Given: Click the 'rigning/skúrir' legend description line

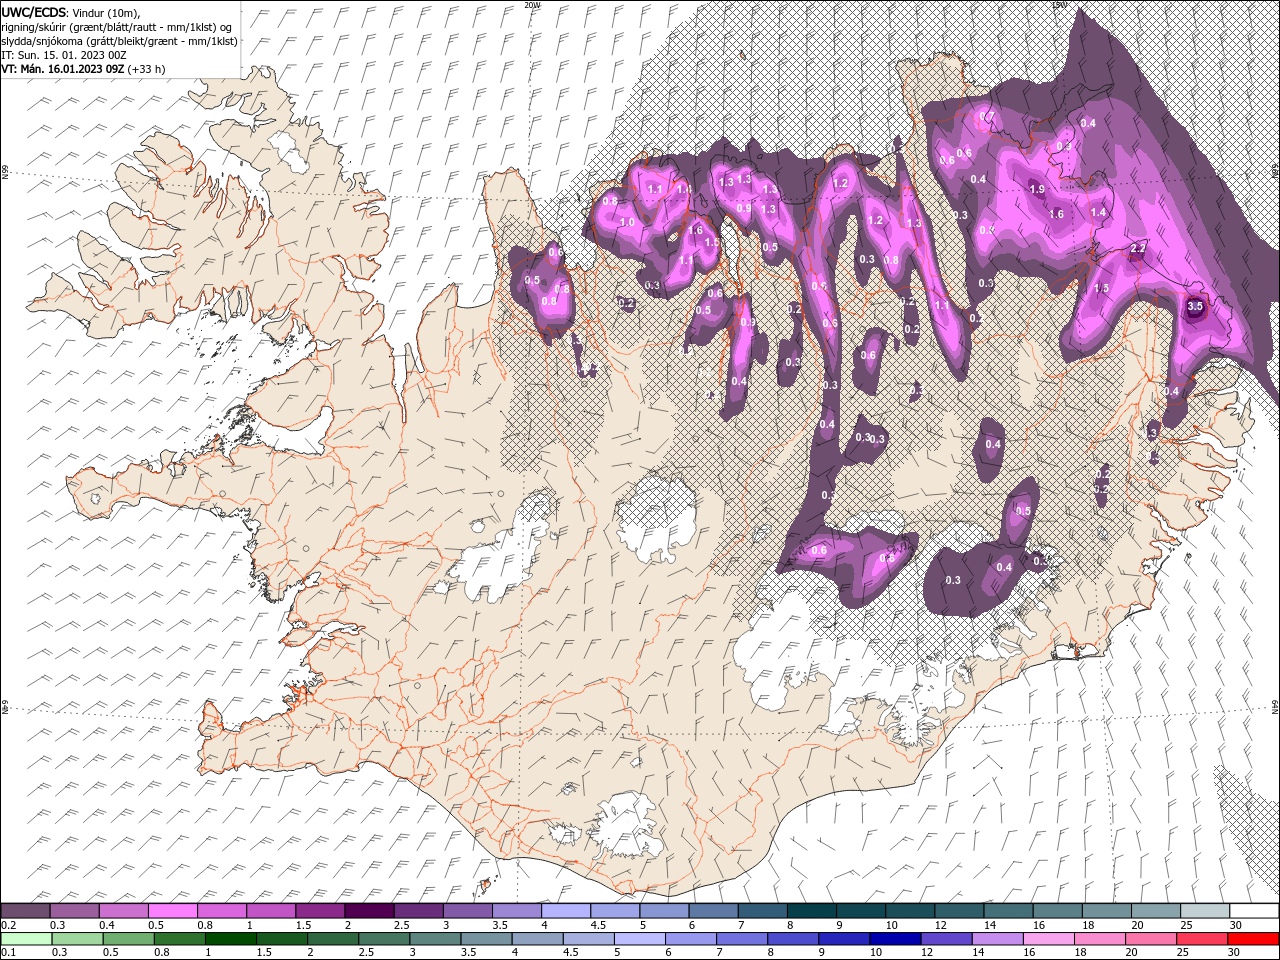Looking at the screenshot, I should 117,27.
